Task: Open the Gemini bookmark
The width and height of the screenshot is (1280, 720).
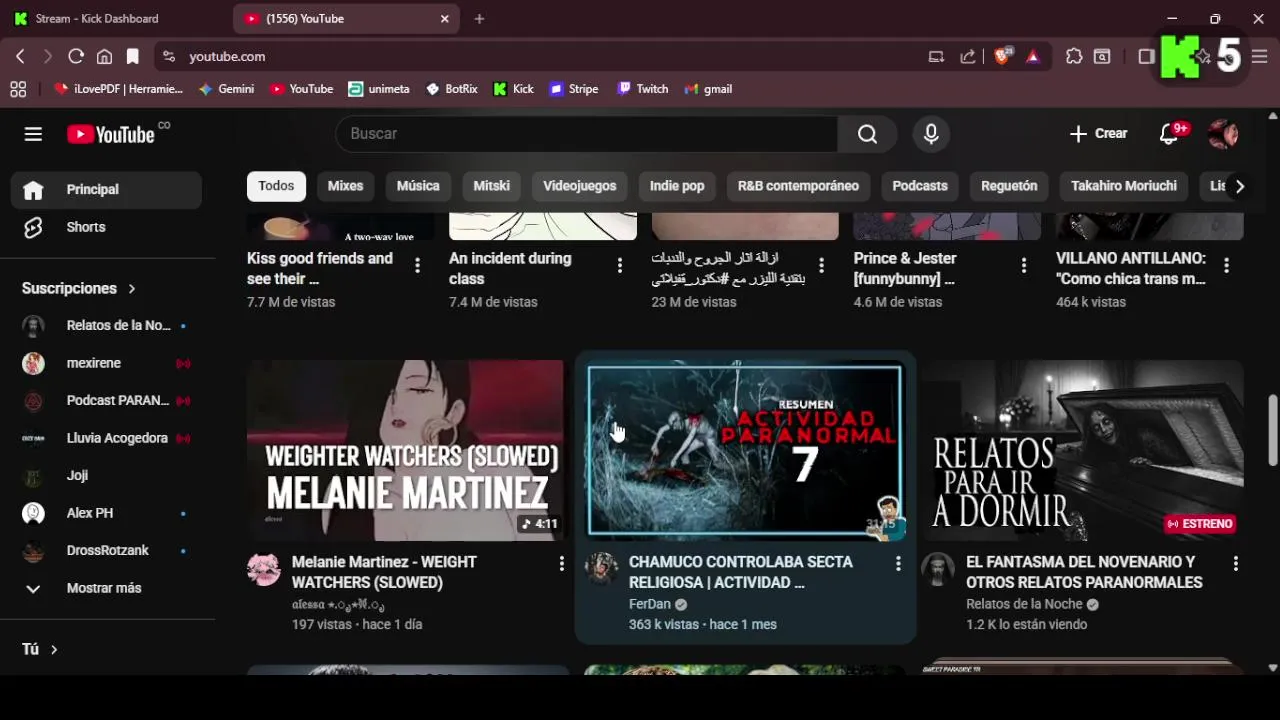Action: coord(226,89)
